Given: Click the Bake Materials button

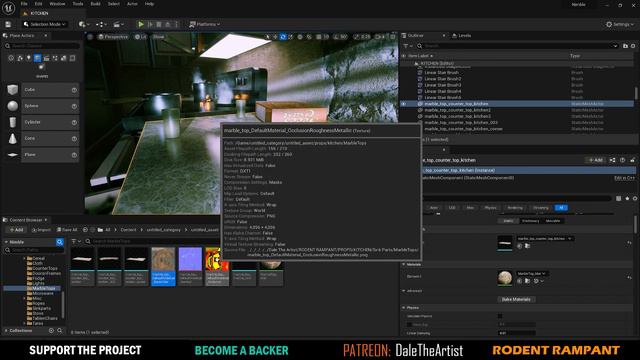Looking at the screenshot, I should coord(516,300).
